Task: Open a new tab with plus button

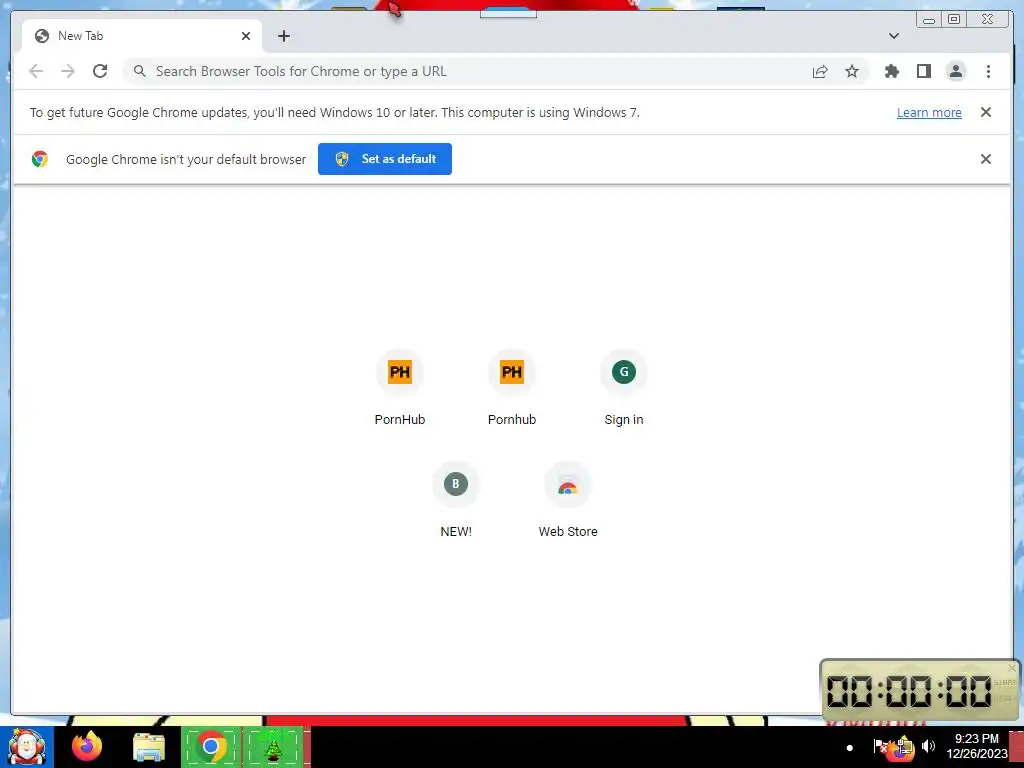Action: coord(283,36)
